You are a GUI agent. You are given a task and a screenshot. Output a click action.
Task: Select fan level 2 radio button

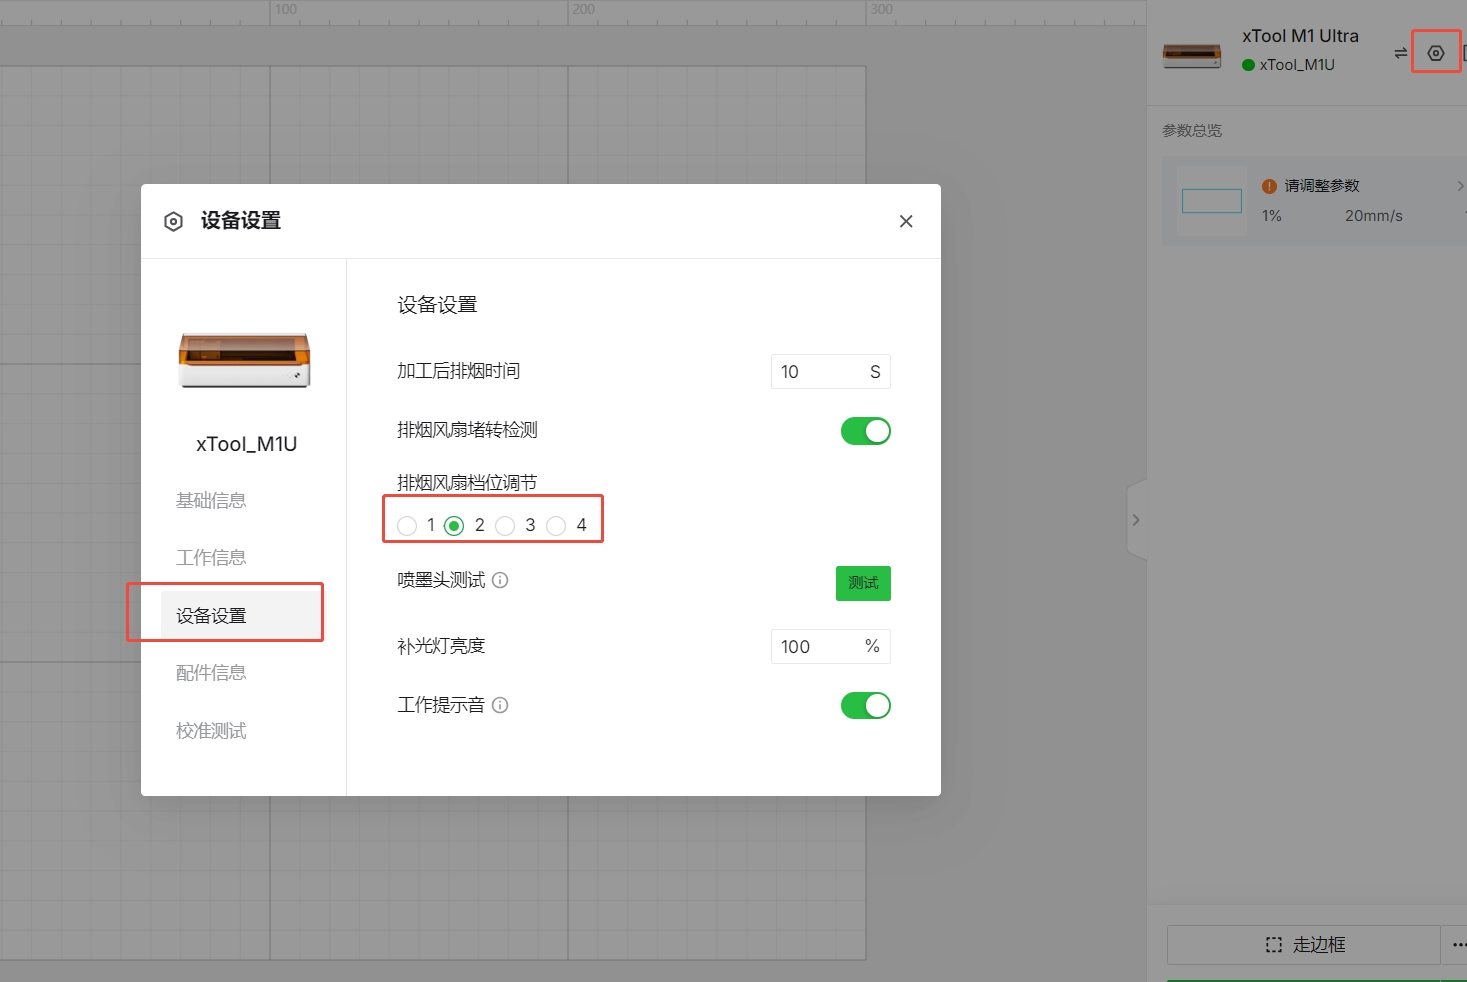[x=454, y=526]
